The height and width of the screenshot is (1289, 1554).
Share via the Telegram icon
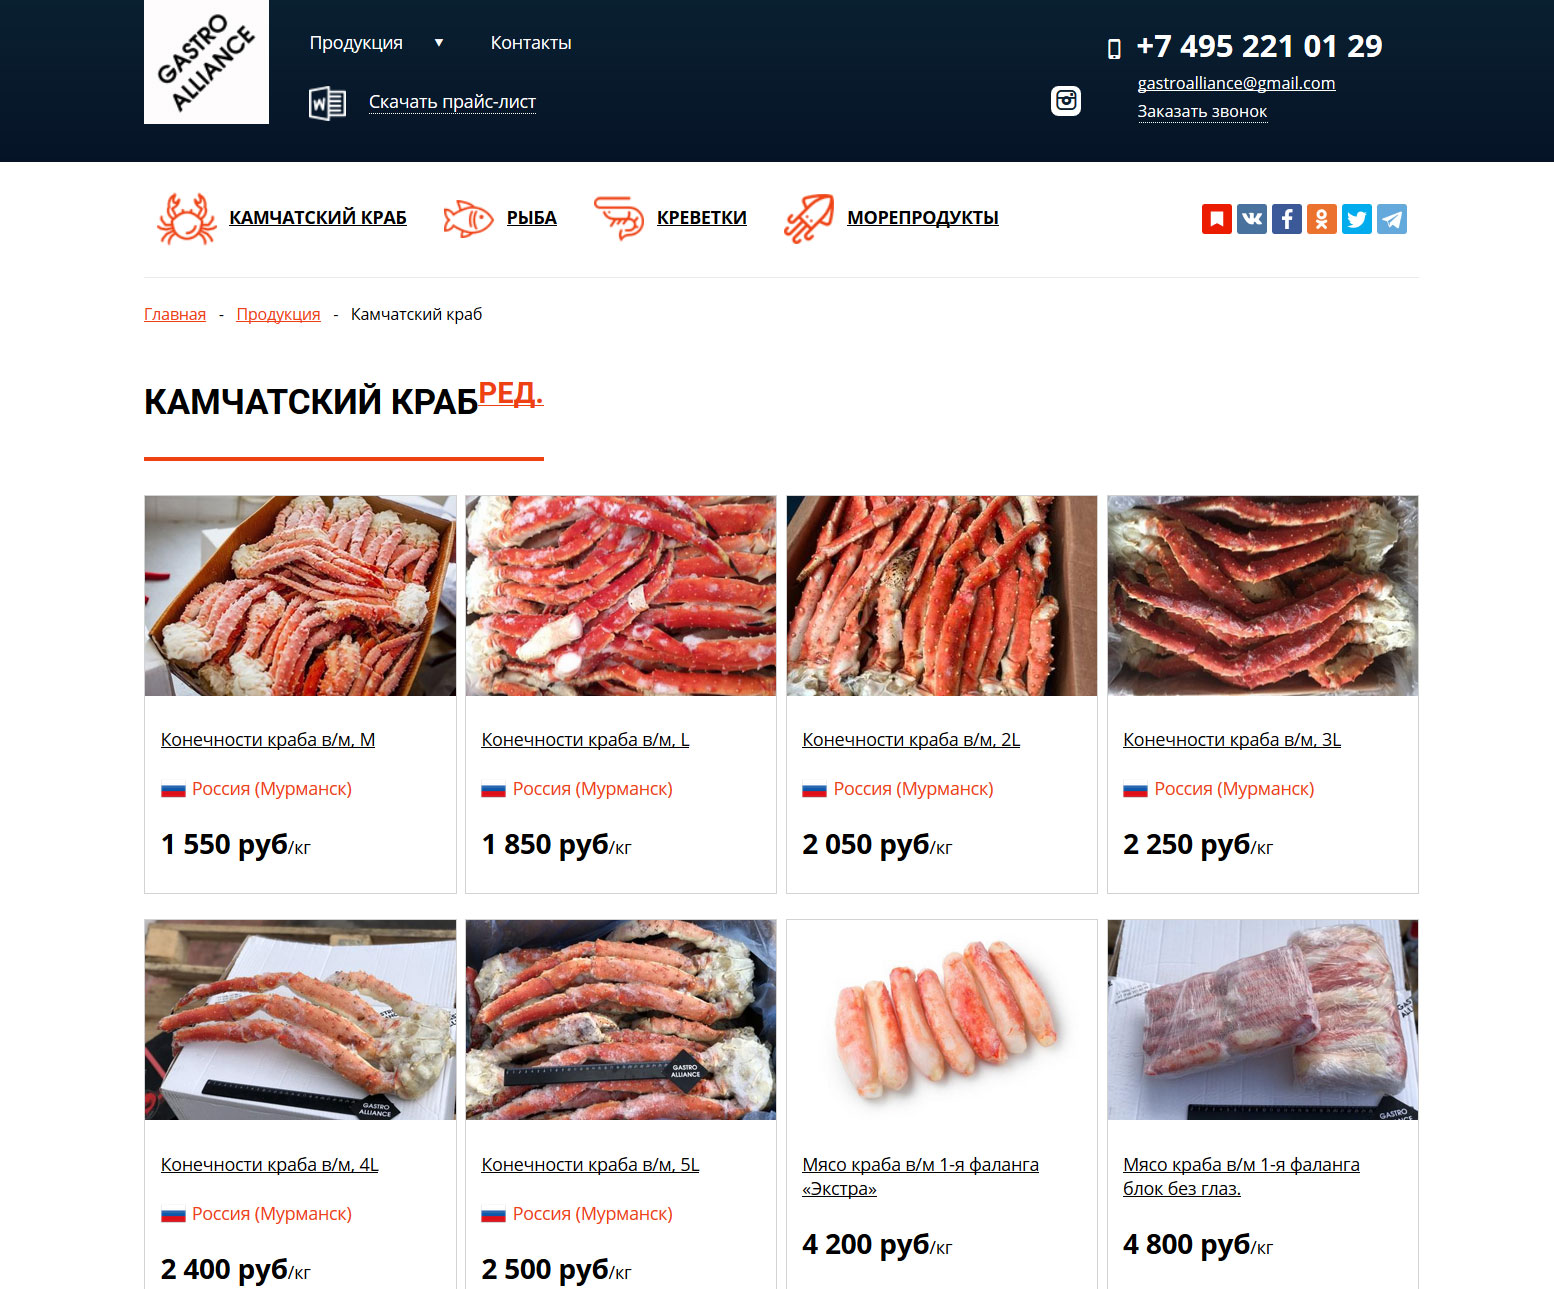[x=1392, y=219]
